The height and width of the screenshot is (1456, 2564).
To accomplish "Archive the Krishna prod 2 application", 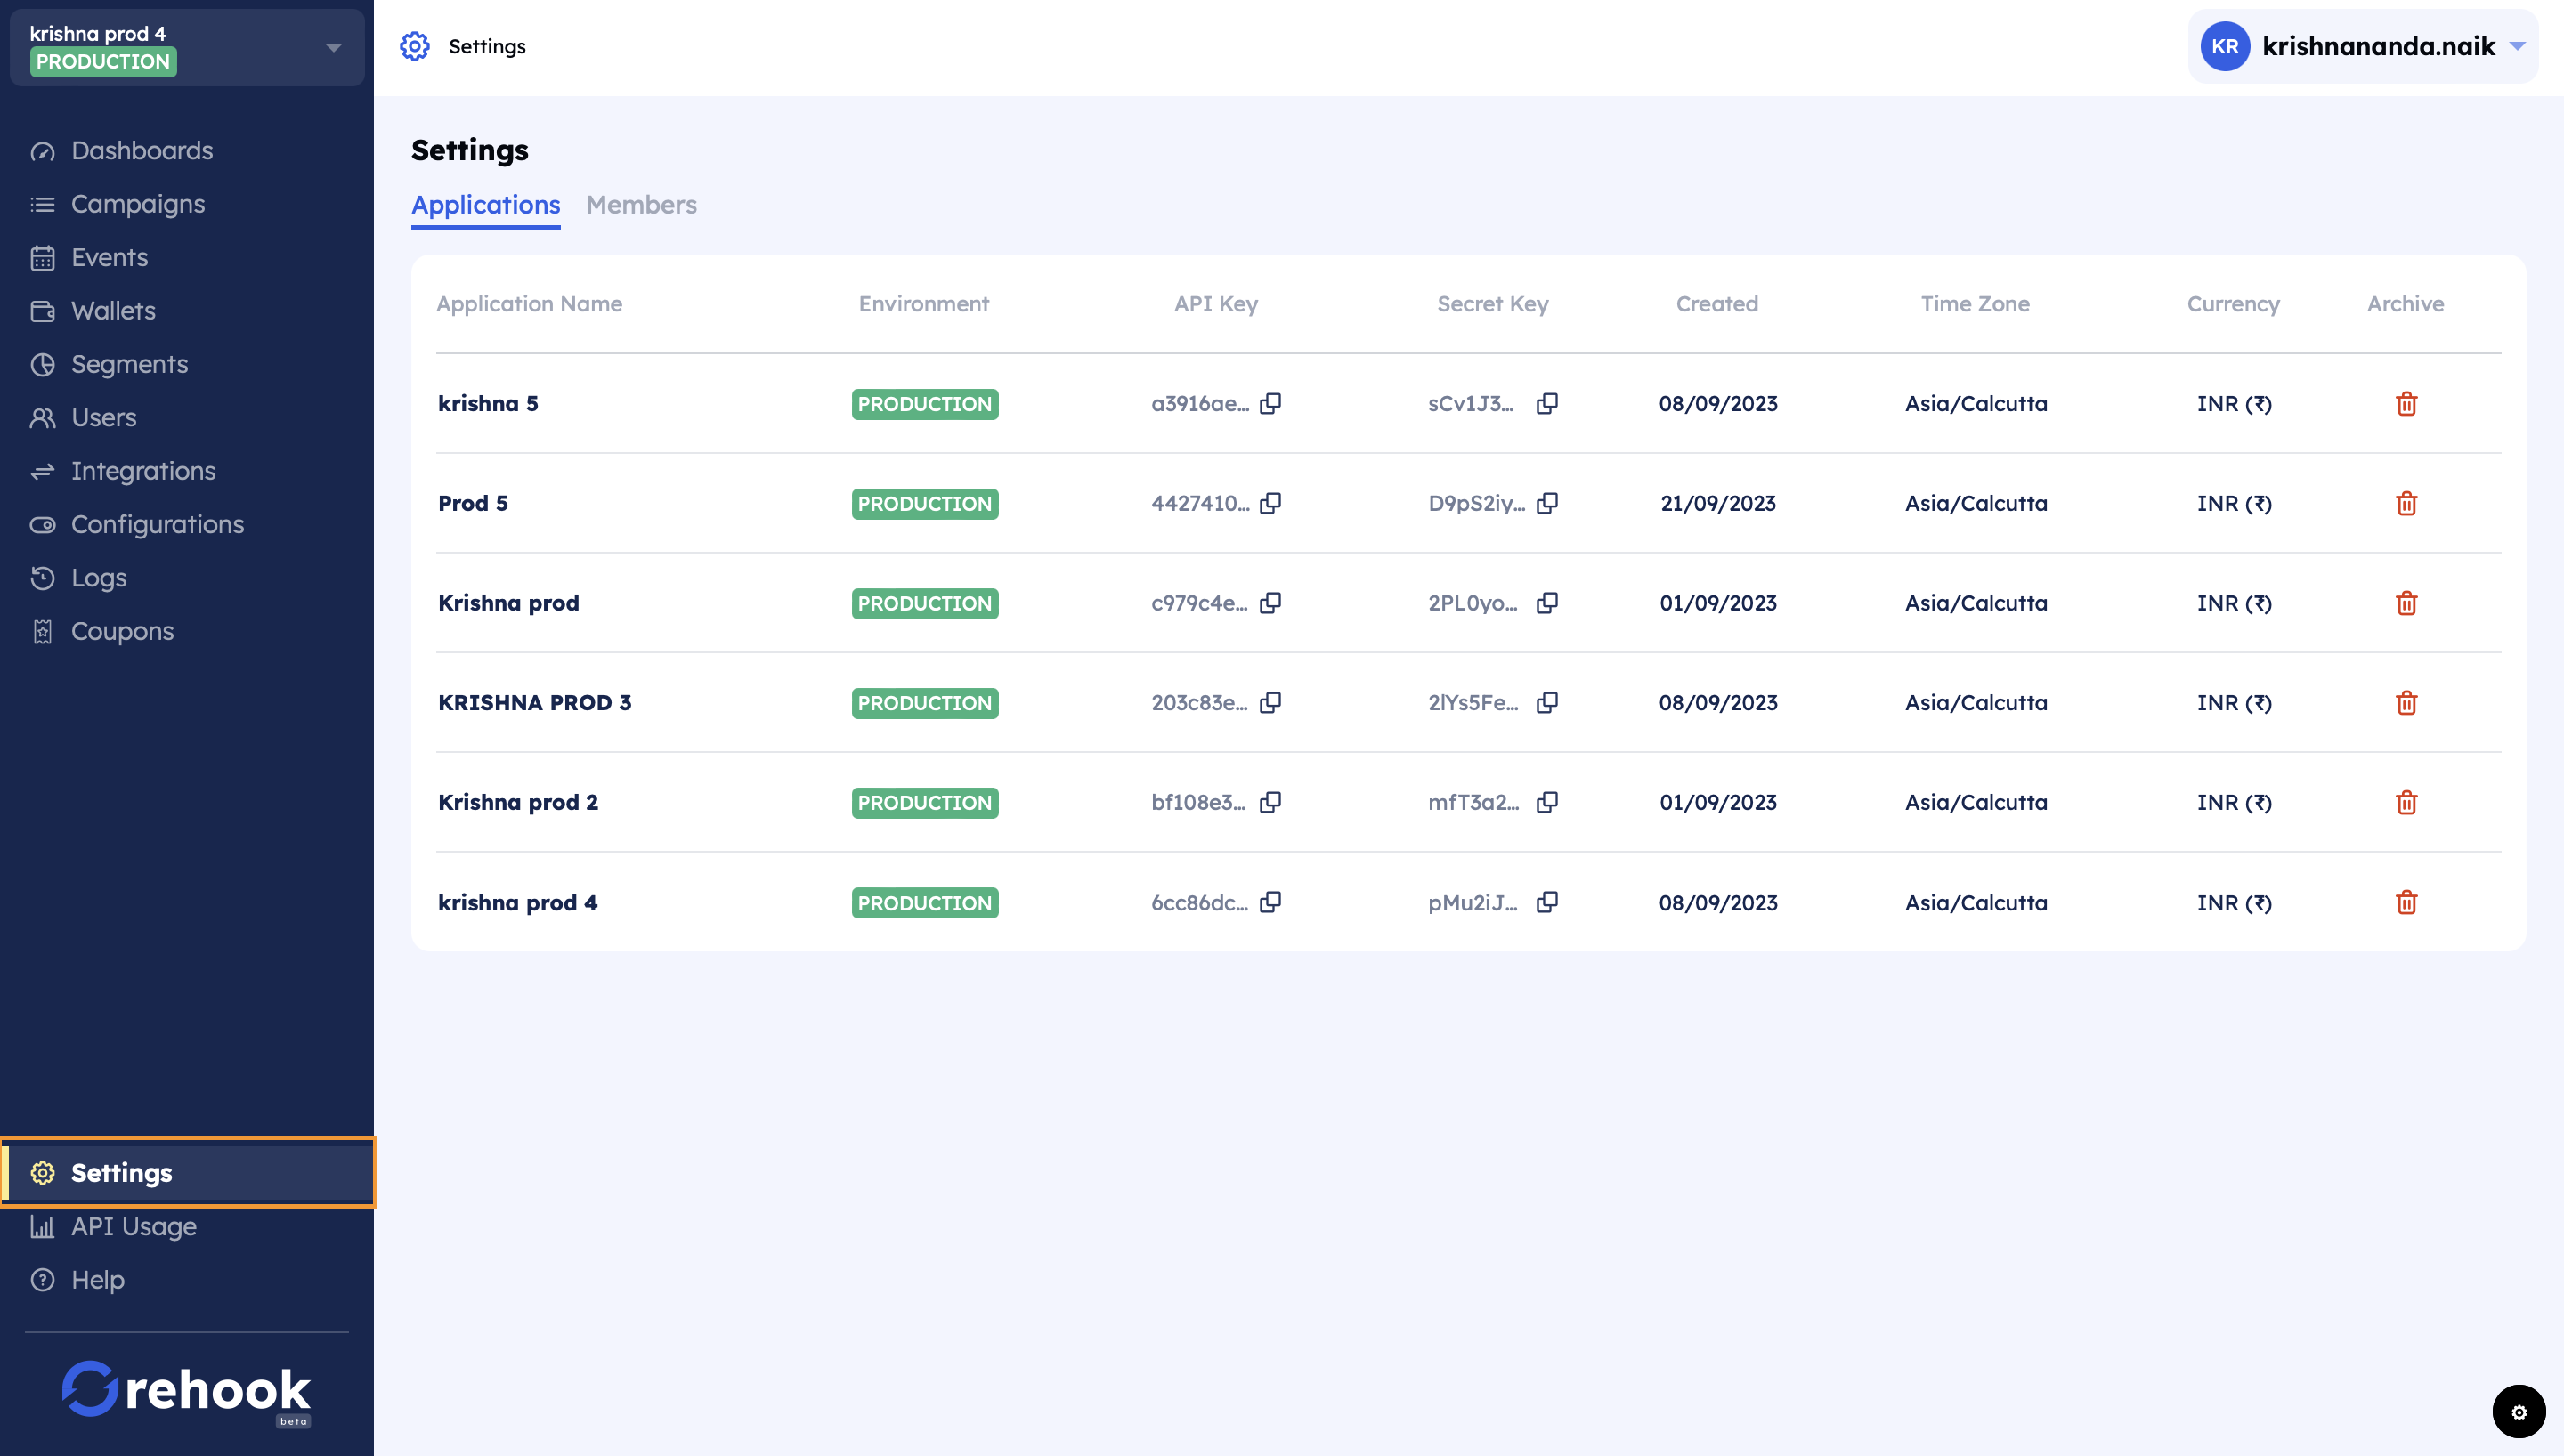I will (2406, 802).
